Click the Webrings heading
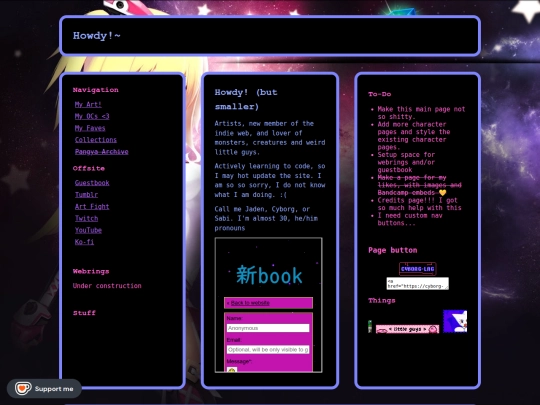 click(91, 271)
